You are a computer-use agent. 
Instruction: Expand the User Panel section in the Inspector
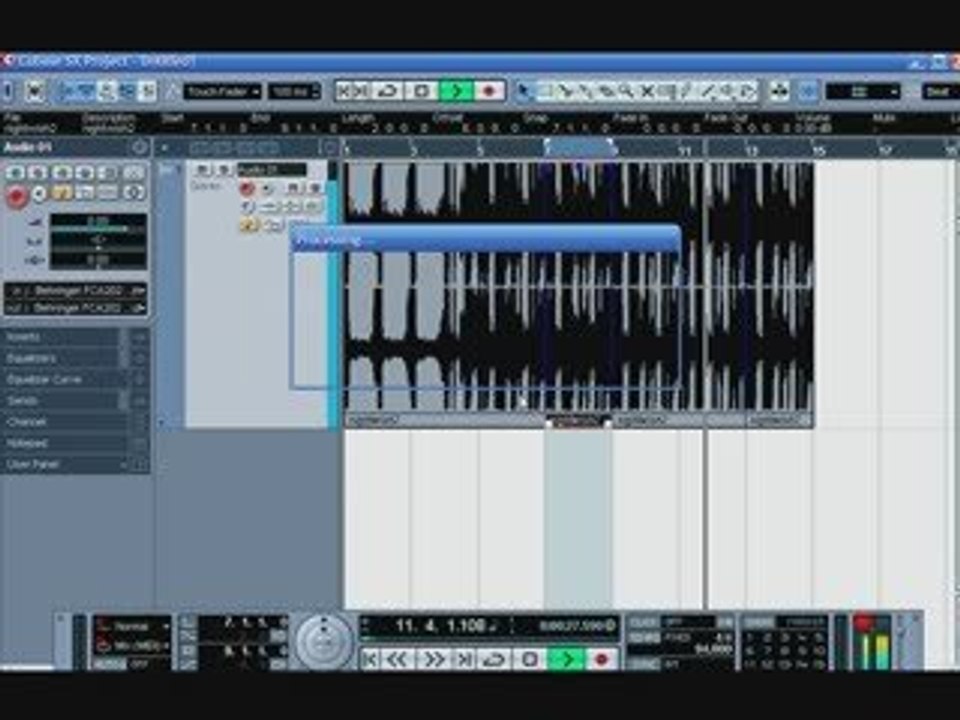(x=75, y=465)
